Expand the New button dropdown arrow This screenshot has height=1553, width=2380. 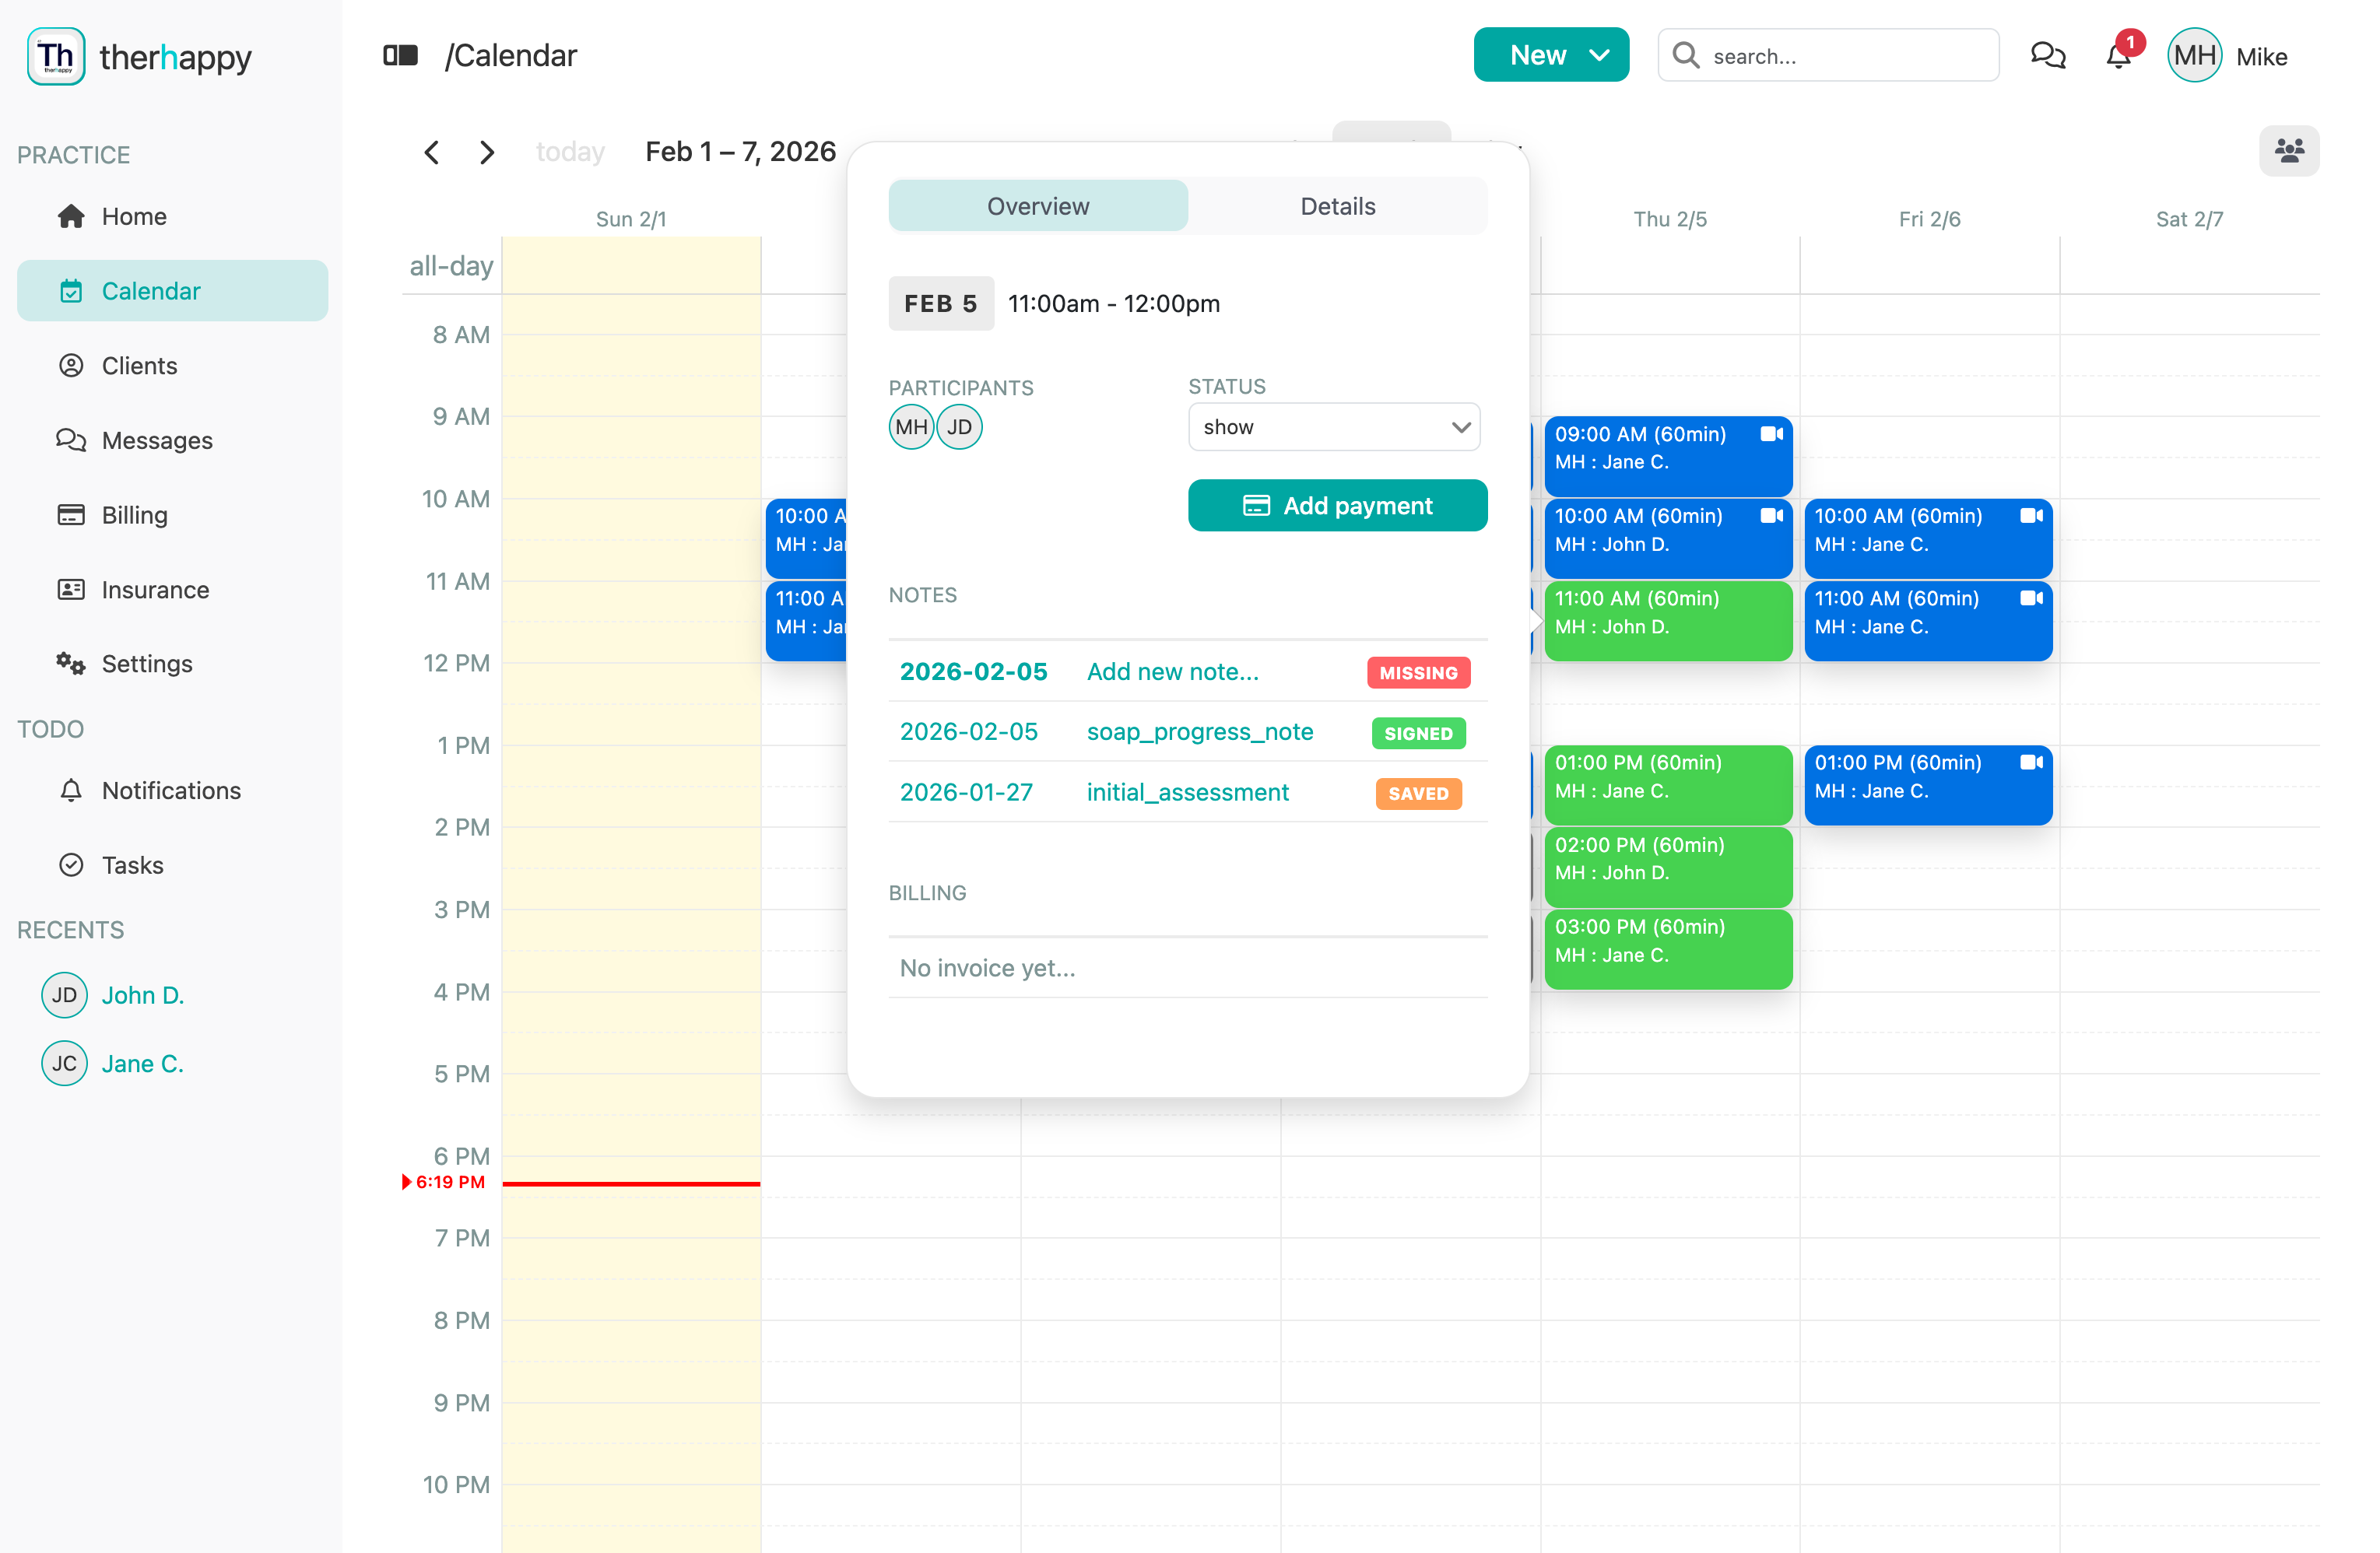click(1600, 55)
